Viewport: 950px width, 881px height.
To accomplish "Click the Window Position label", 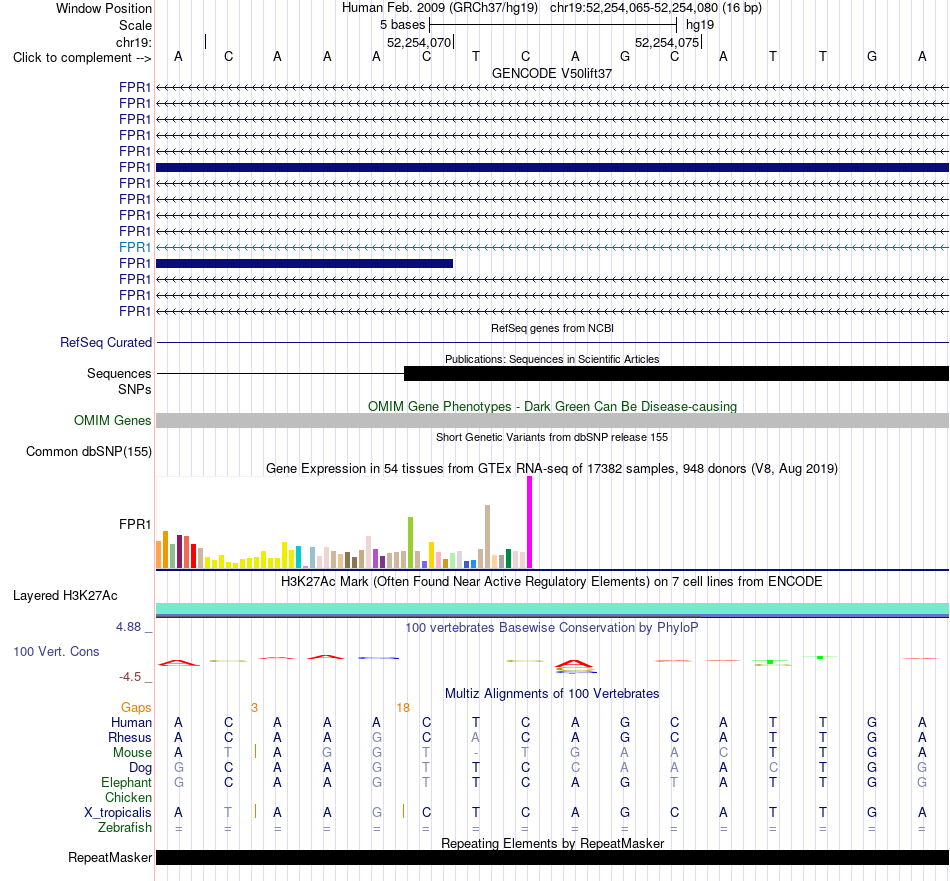I will (104, 8).
